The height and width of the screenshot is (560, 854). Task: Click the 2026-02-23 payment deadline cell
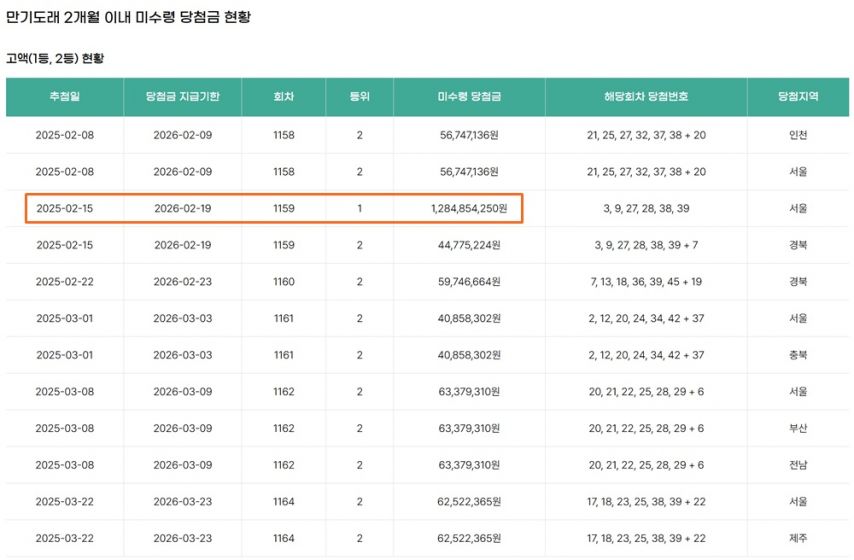(182, 282)
